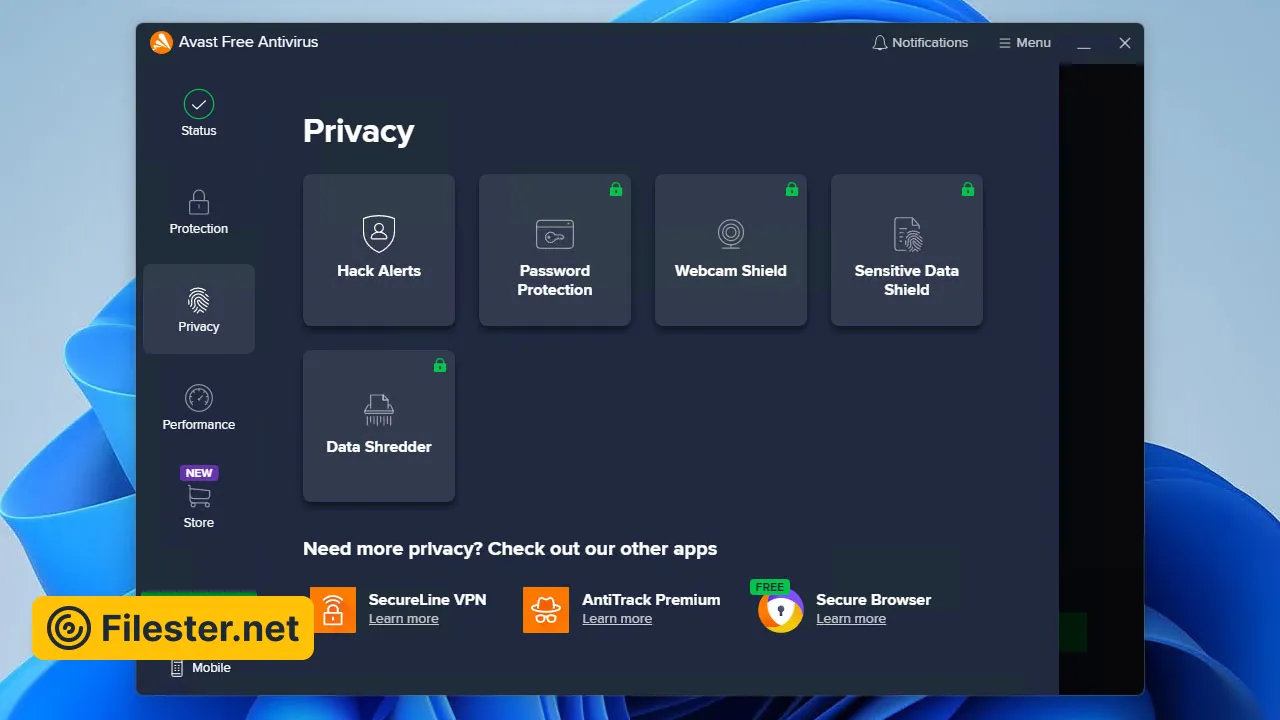Expand the Menu hamburger

[1005, 43]
